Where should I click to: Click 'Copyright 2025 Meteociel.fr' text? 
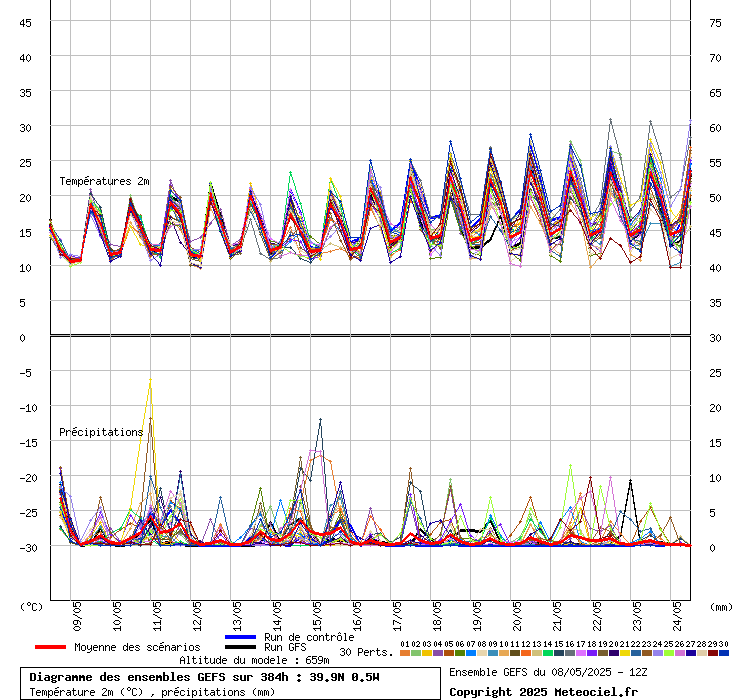point(543,692)
